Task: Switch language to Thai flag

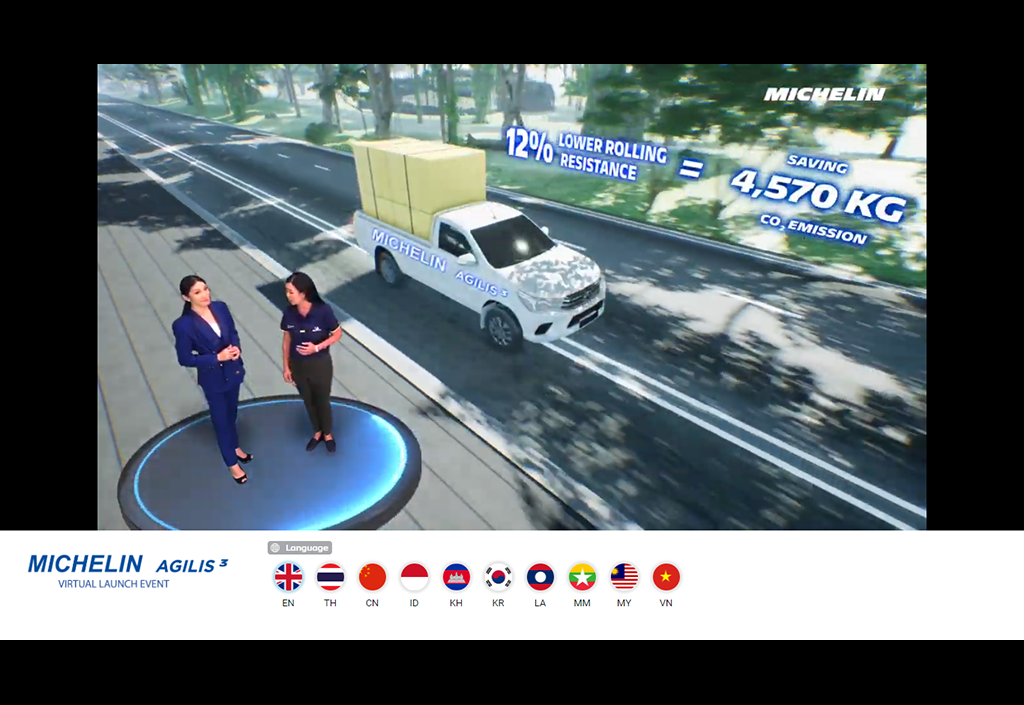Action: (x=330, y=577)
